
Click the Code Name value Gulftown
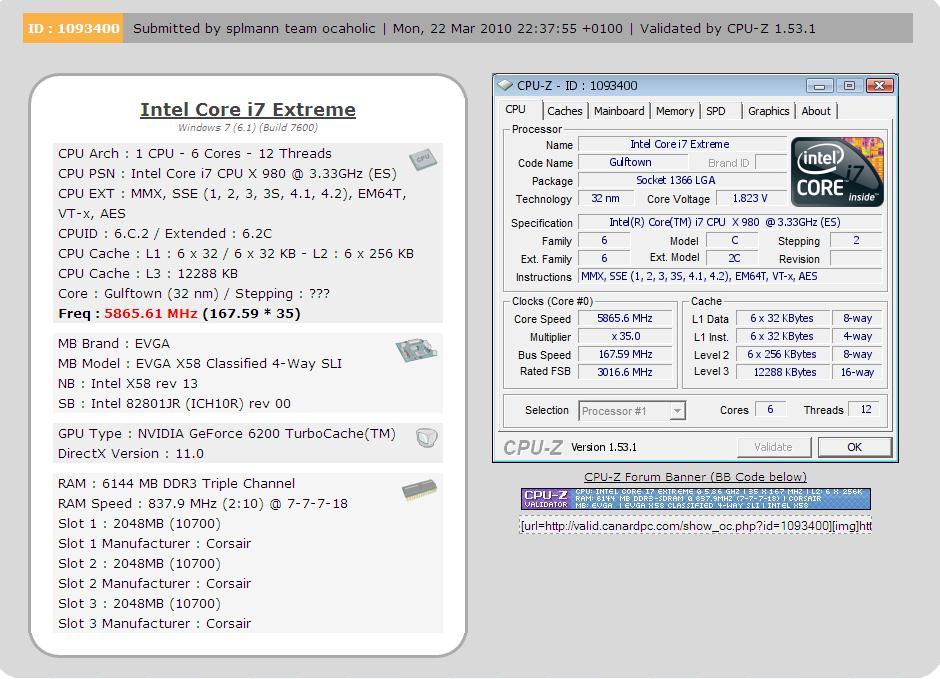(631, 162)
